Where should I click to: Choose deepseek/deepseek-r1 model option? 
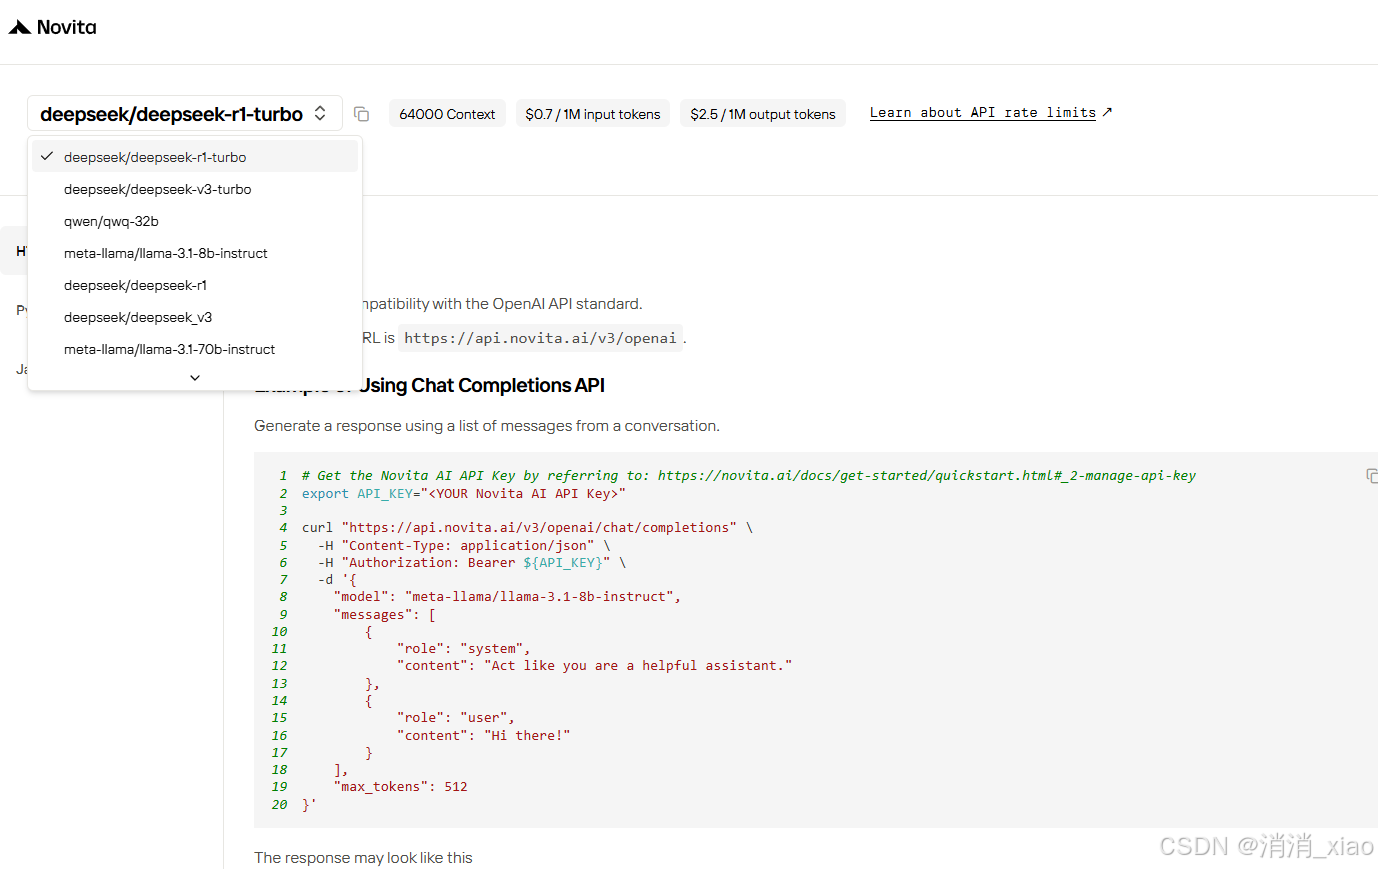[x=195, y=285]
